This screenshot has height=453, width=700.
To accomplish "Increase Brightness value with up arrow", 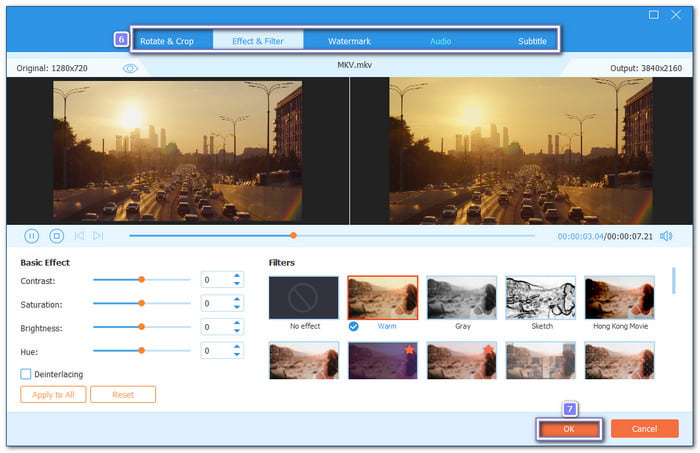I will pos(237,323).
